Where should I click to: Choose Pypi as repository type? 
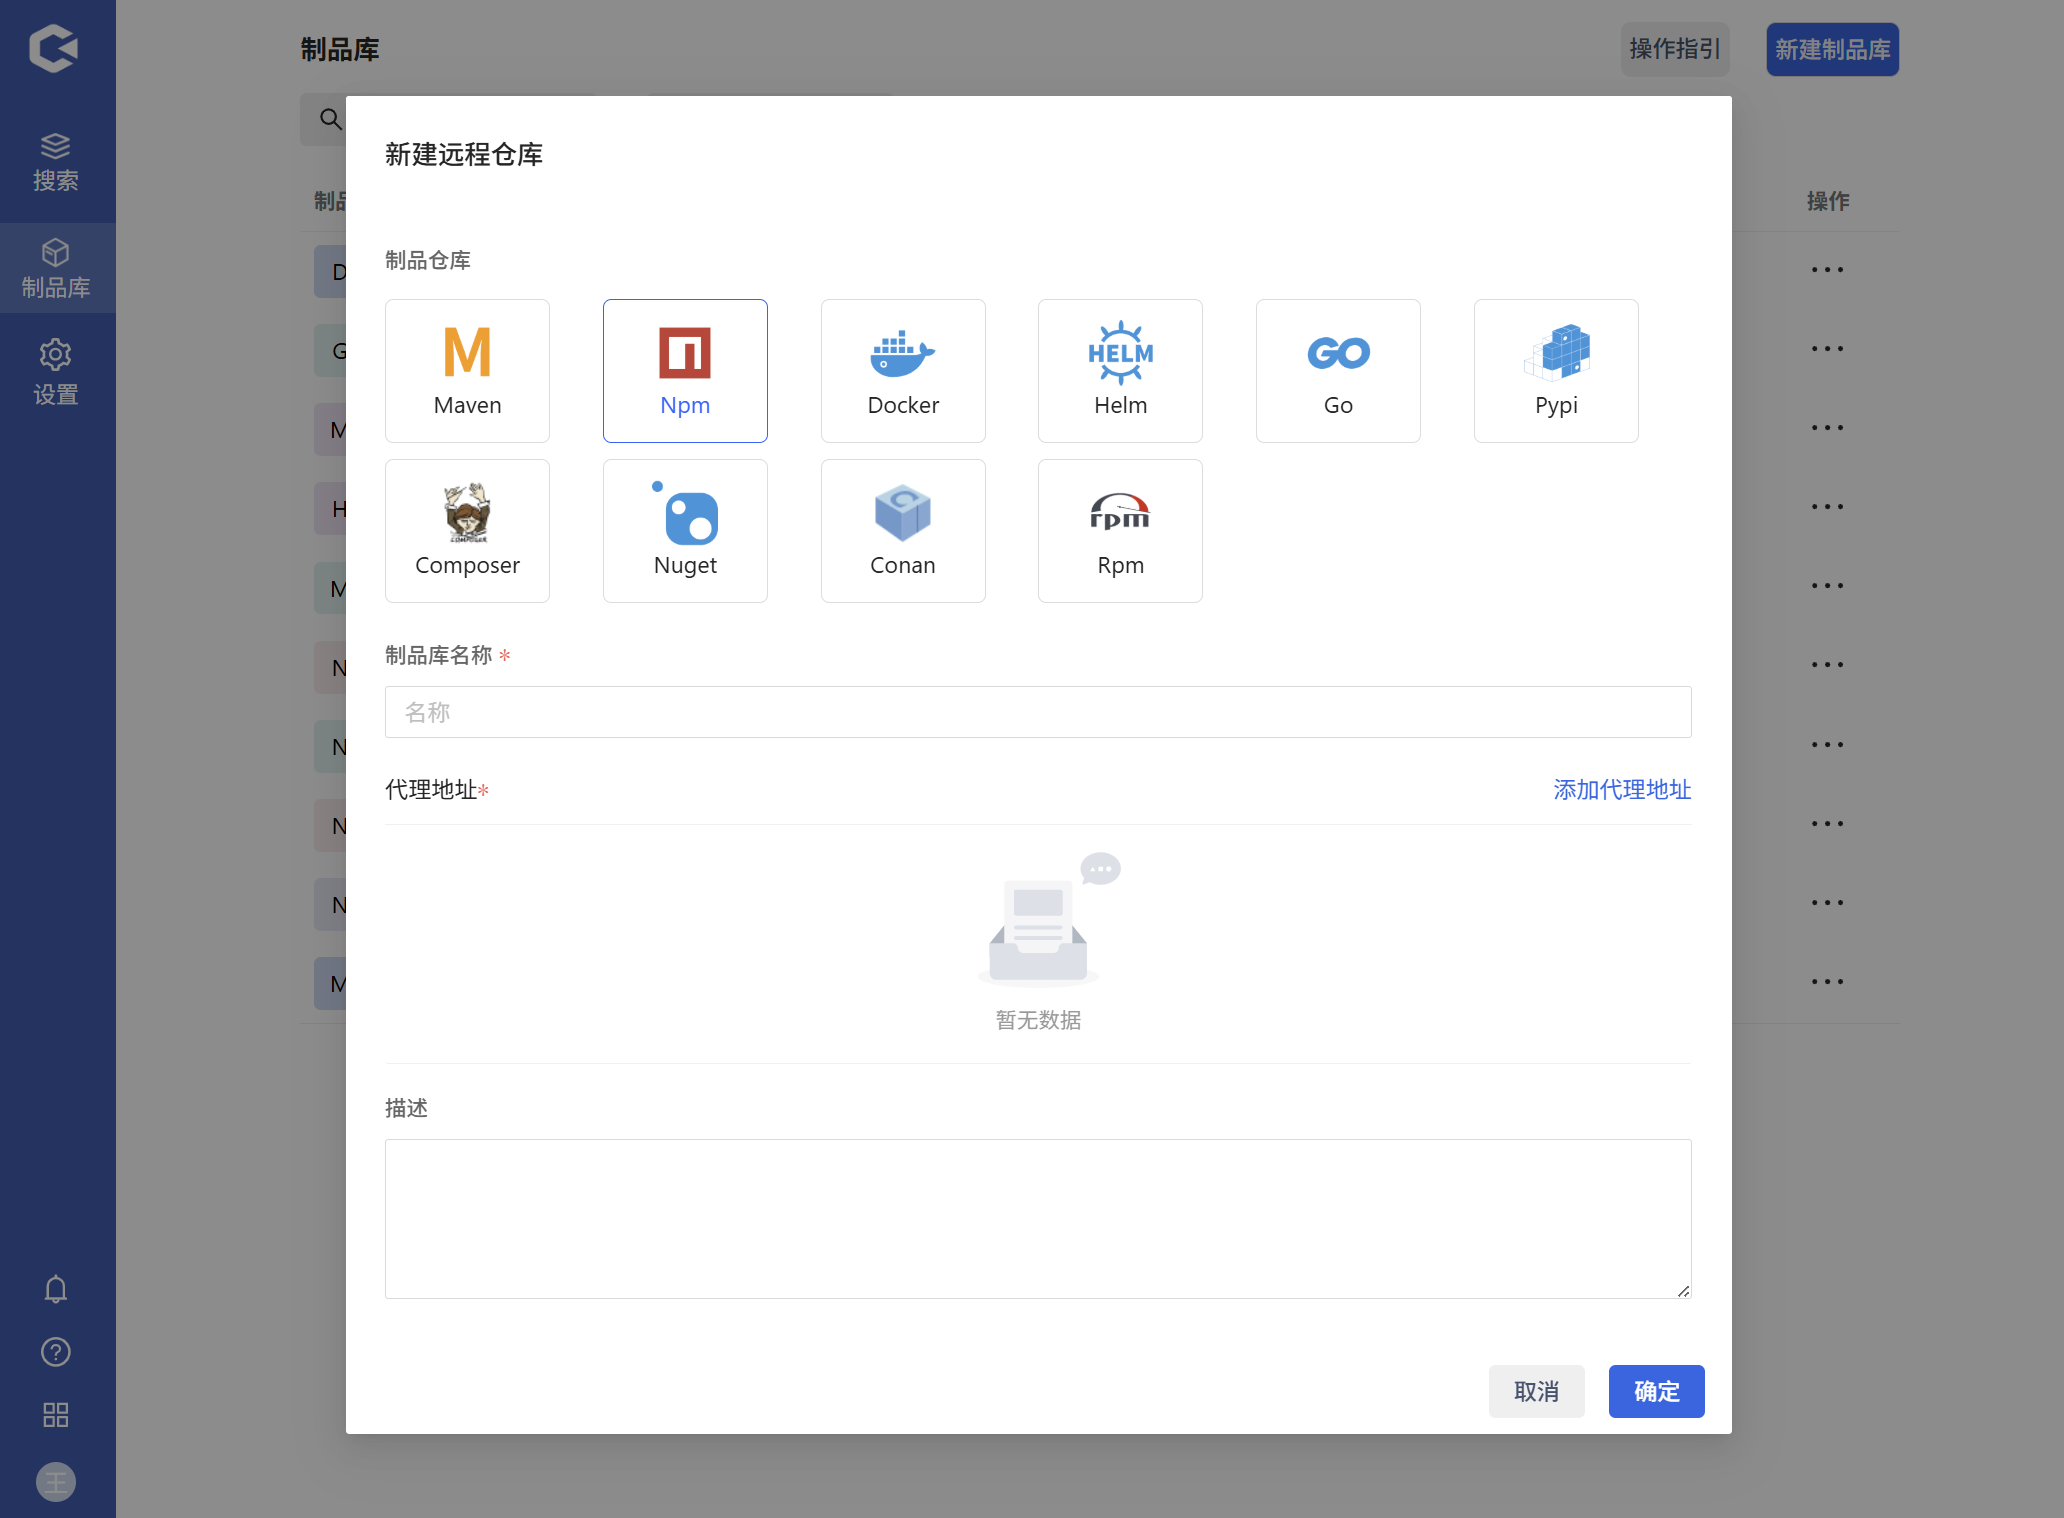(1555, 370)
